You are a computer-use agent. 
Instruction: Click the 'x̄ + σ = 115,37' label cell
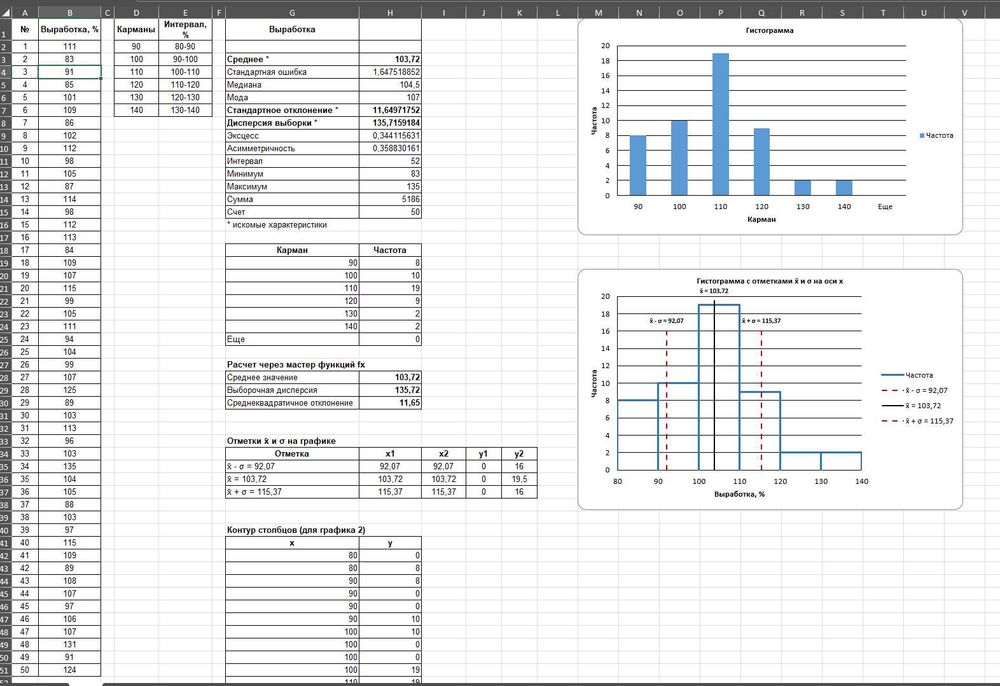292,492
